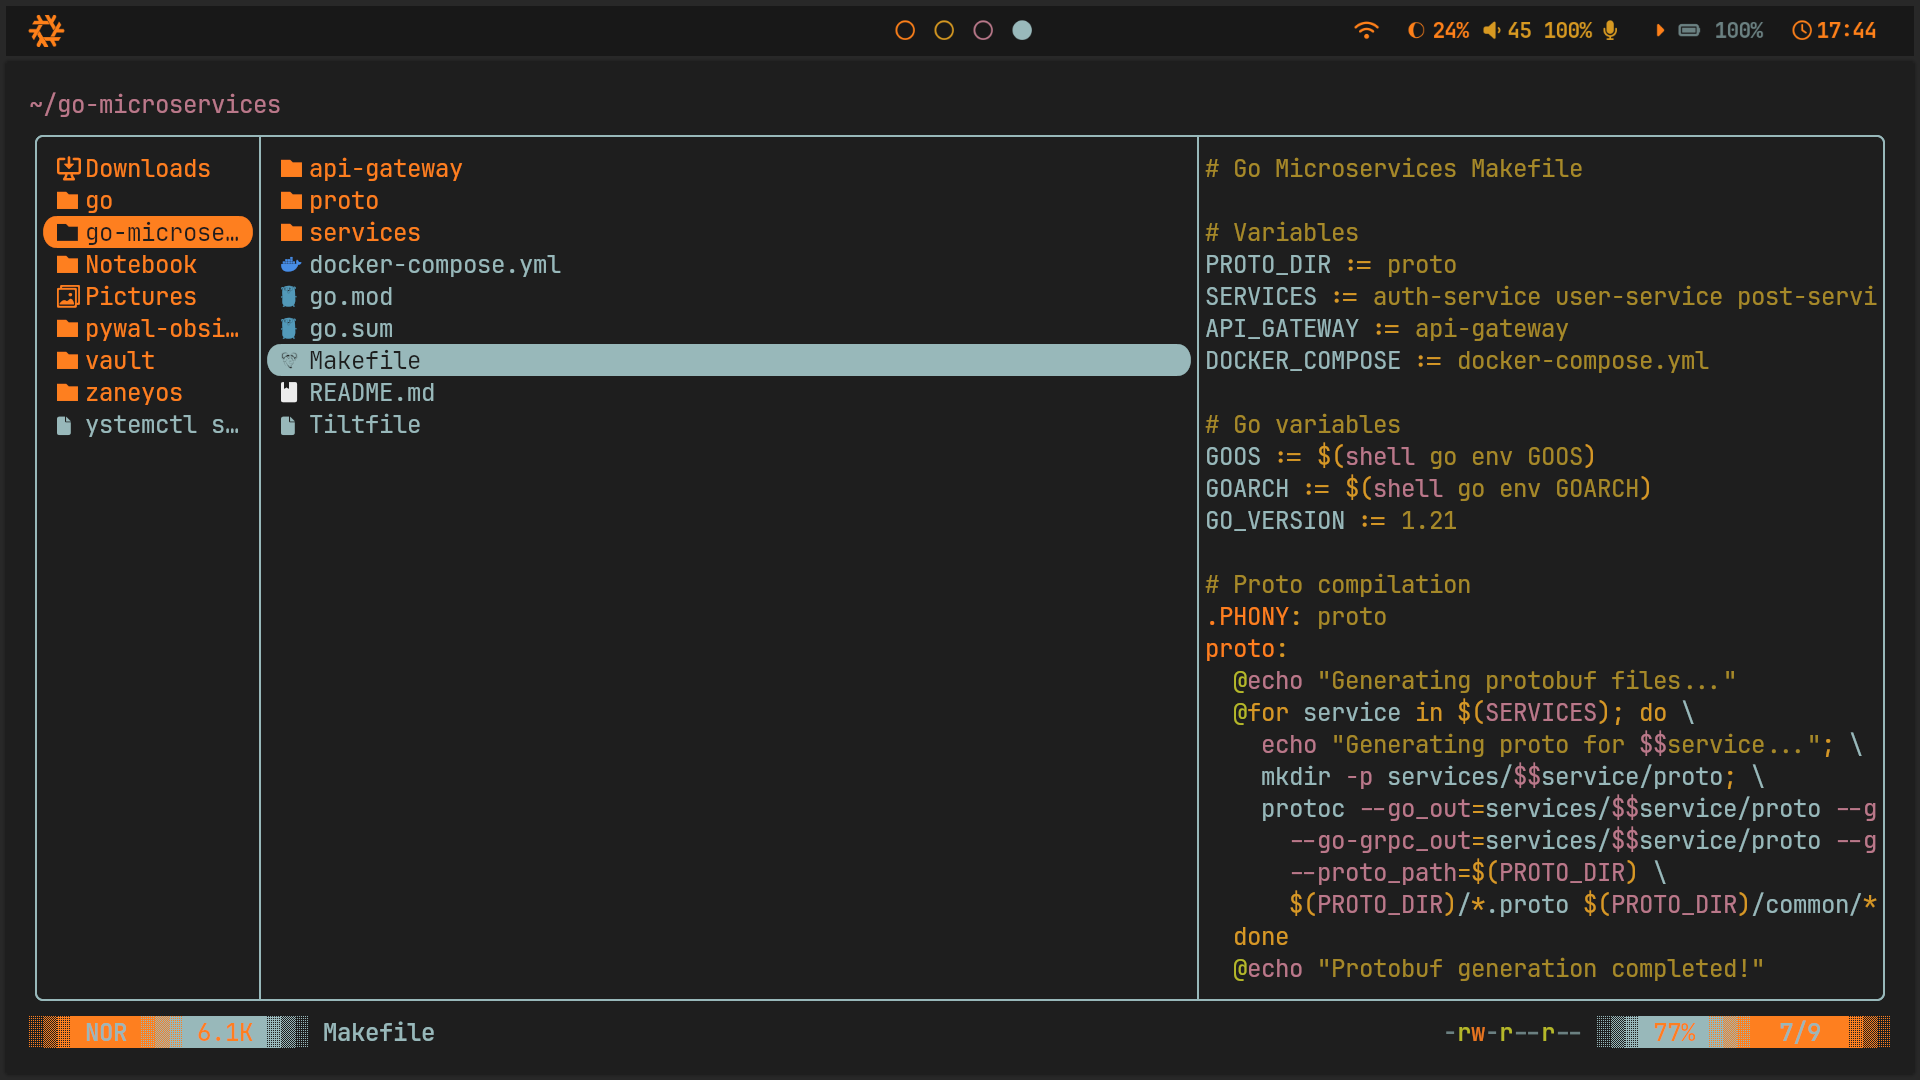The height and width of the screenshot is (1080, 1920).
Task: Click the Makefile icon in the highlighted row
Action: click(x=289, y=360)
